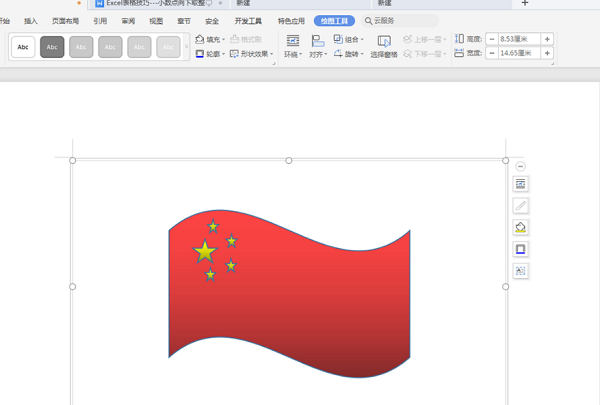The width and height of the screenshot is (600, 405).
Task: Open the shape effects (形状效果) dropdown
Action: pos(251,54)
